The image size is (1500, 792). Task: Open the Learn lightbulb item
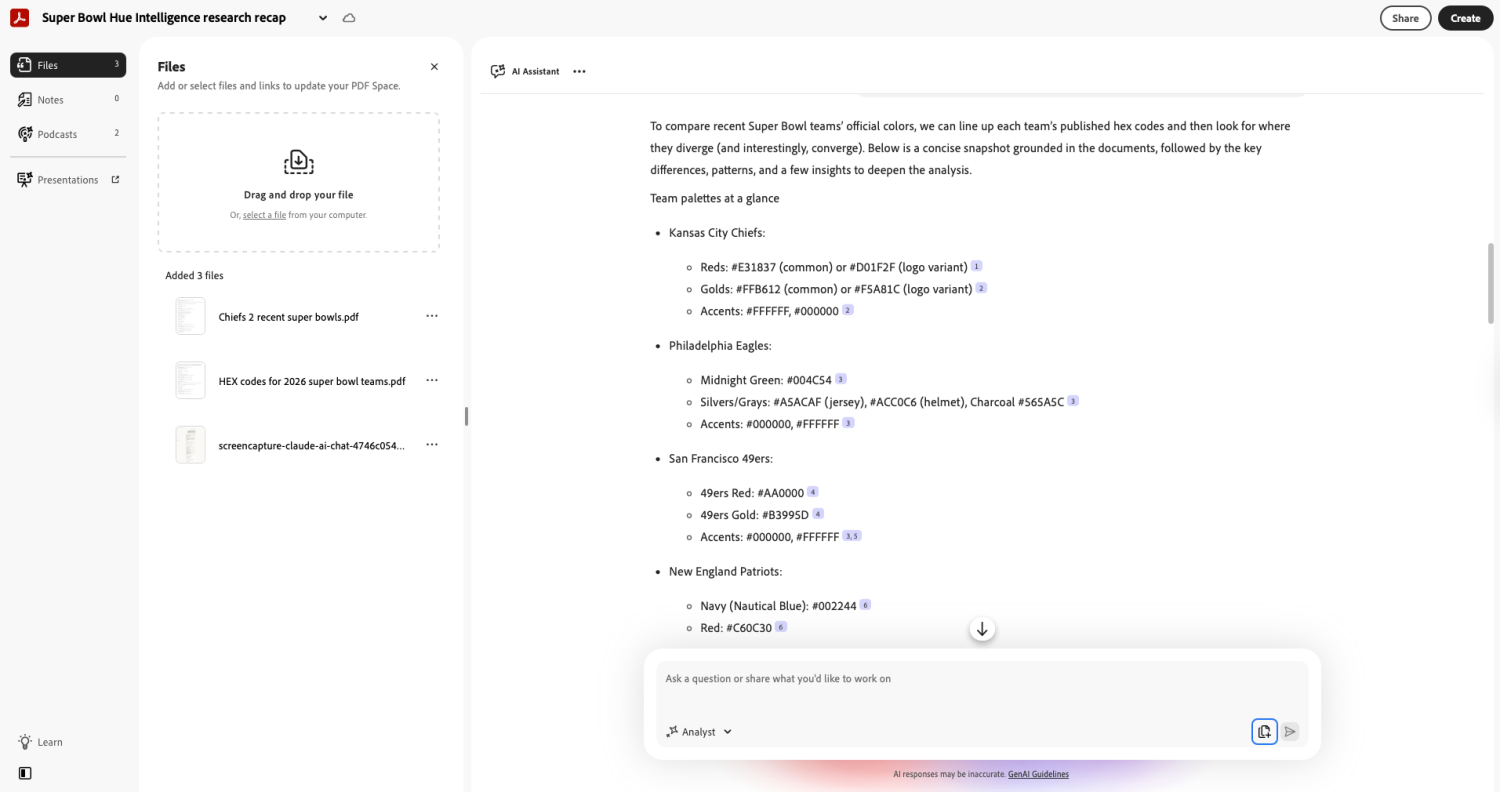41,742
